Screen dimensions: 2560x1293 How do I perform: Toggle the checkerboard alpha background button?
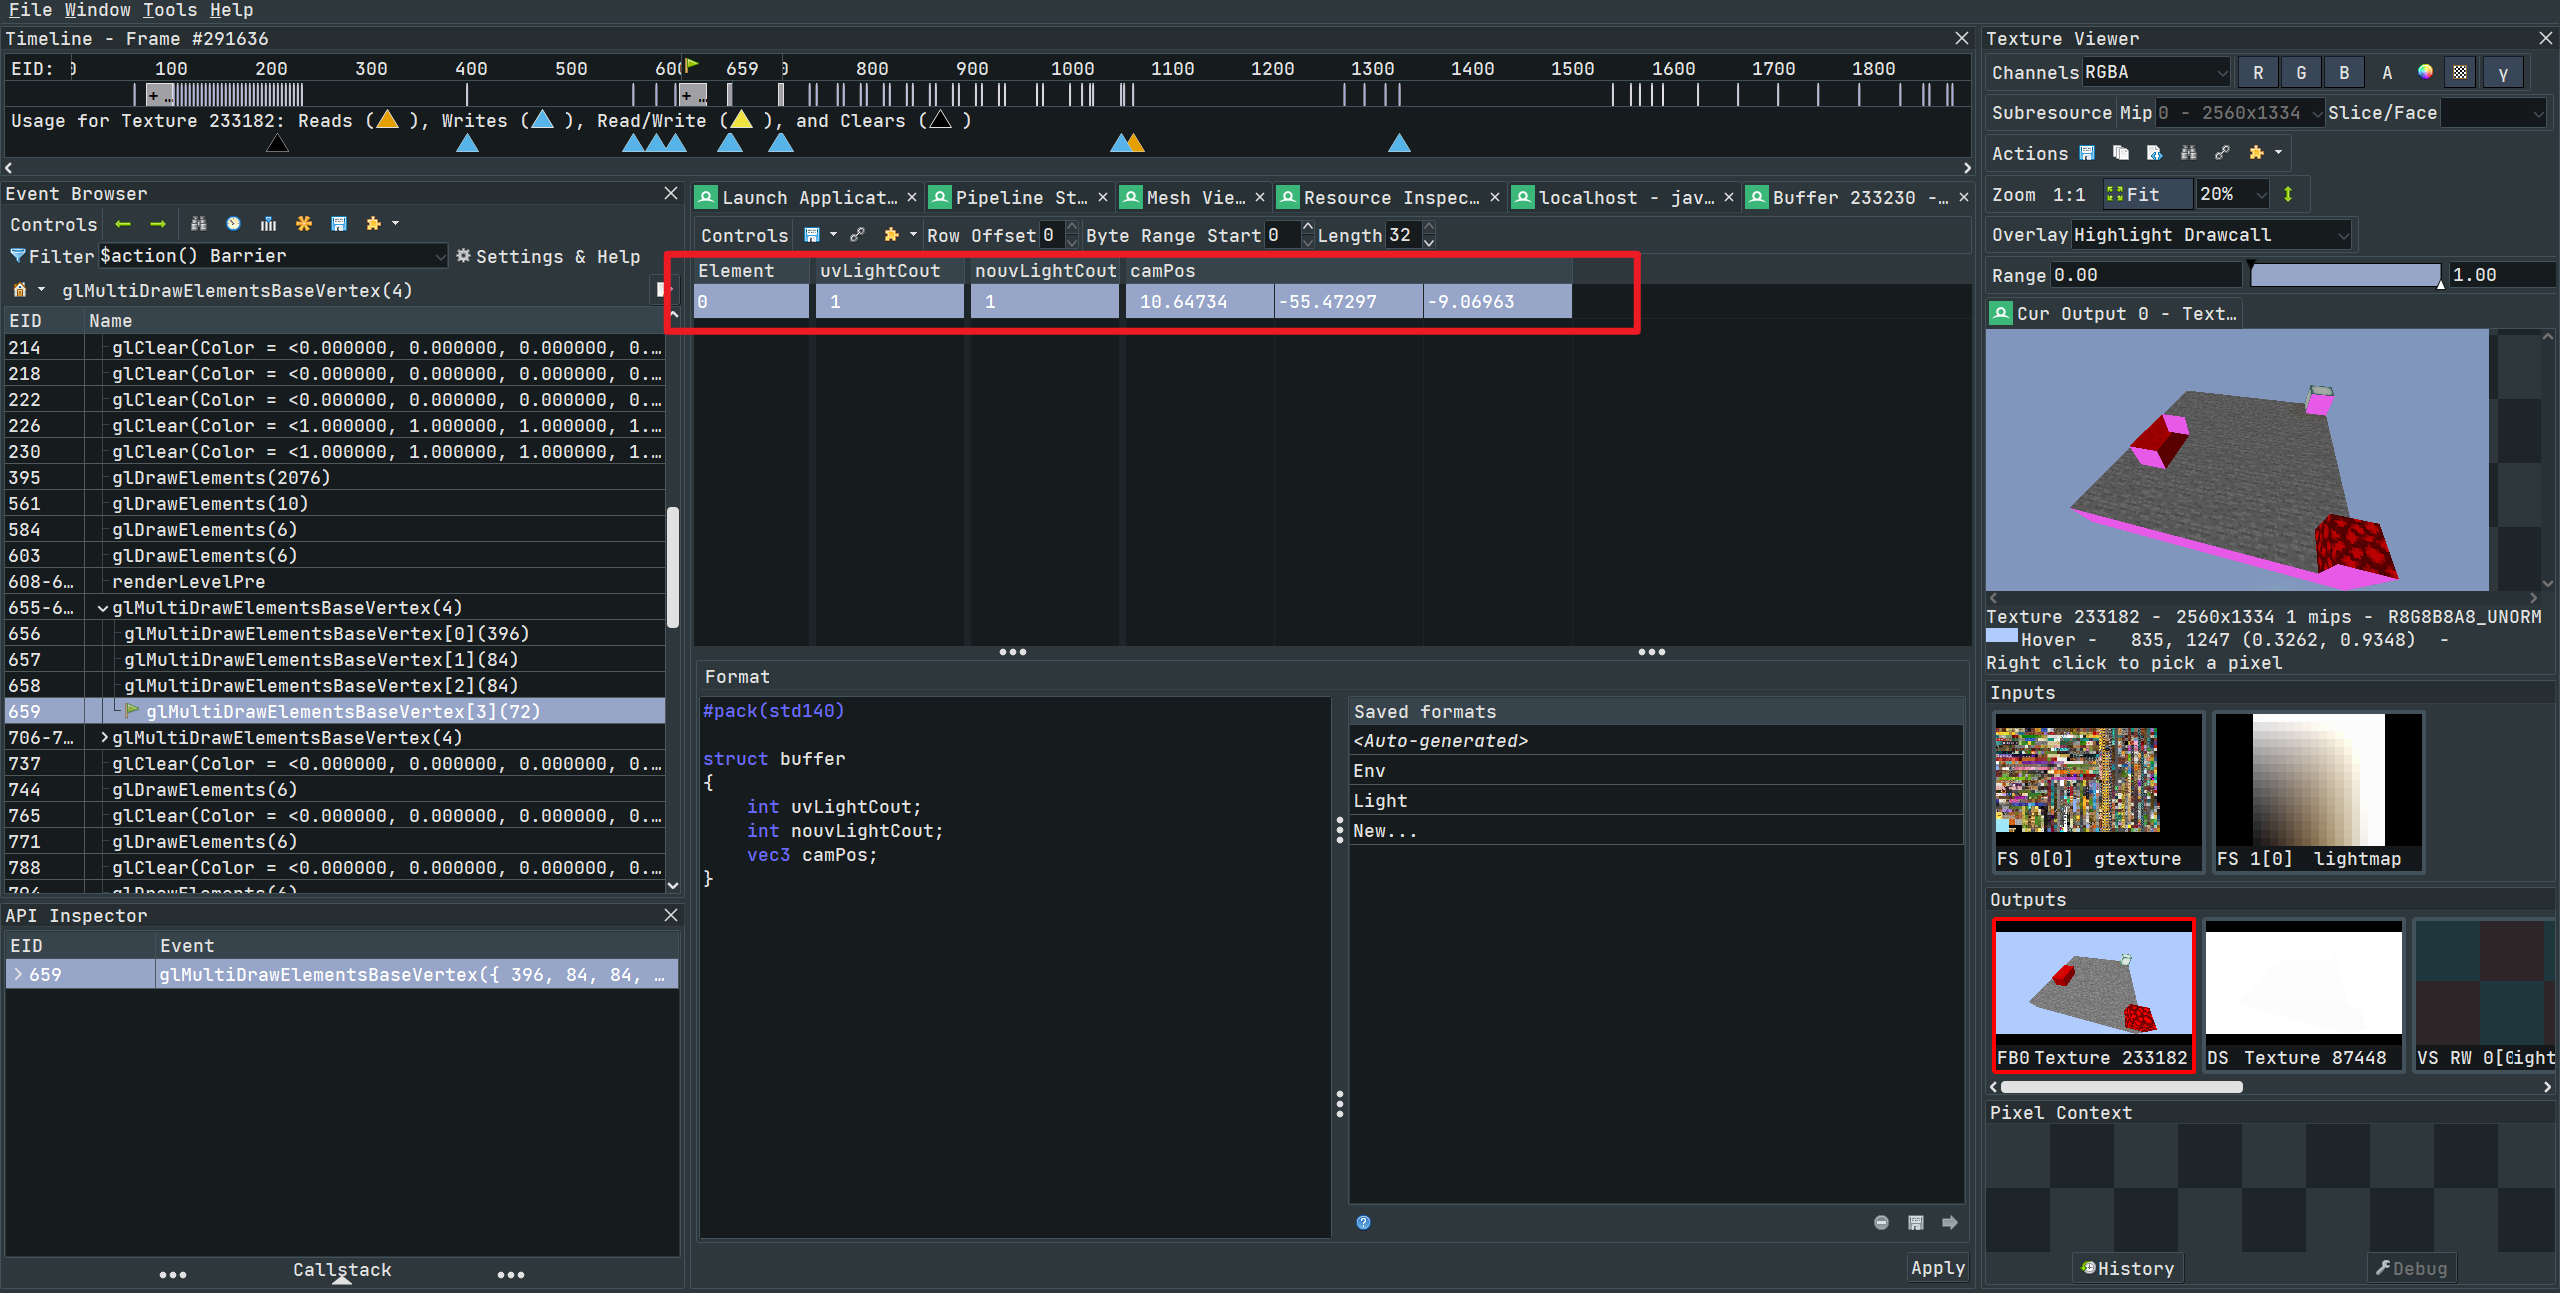coord(2460,72)
